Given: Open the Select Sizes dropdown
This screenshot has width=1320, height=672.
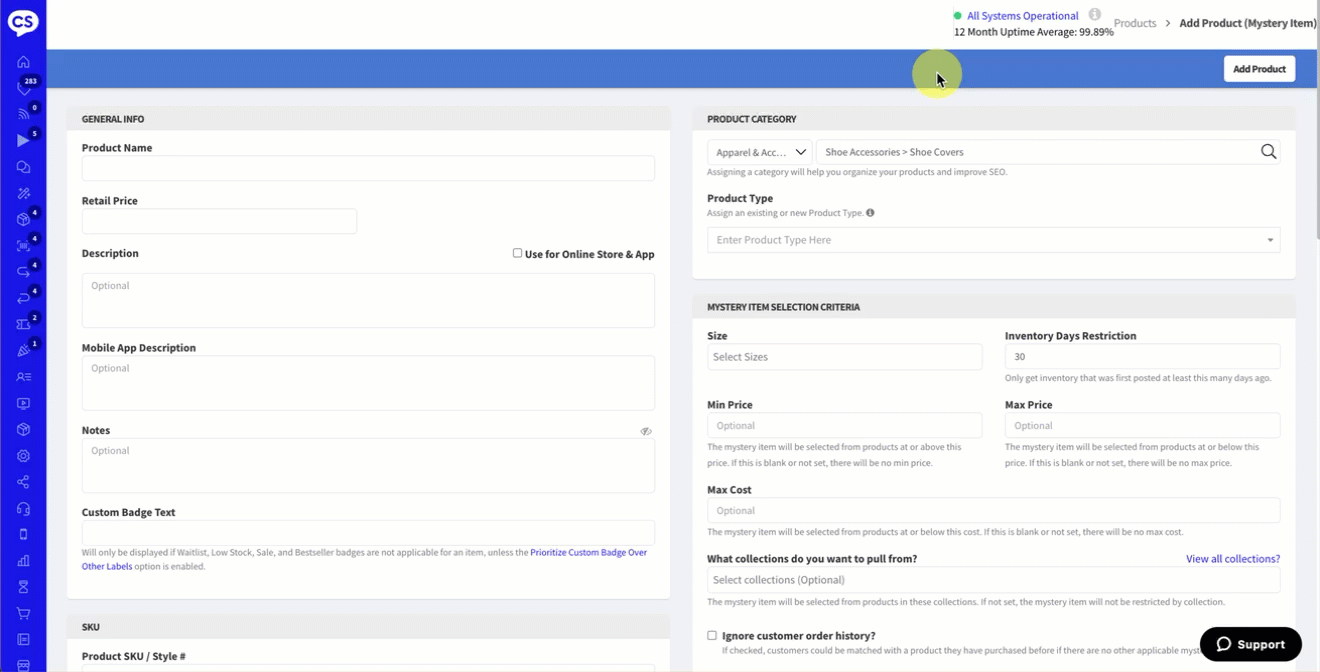Looking at the screenshot, I should (x=844, y=357).
